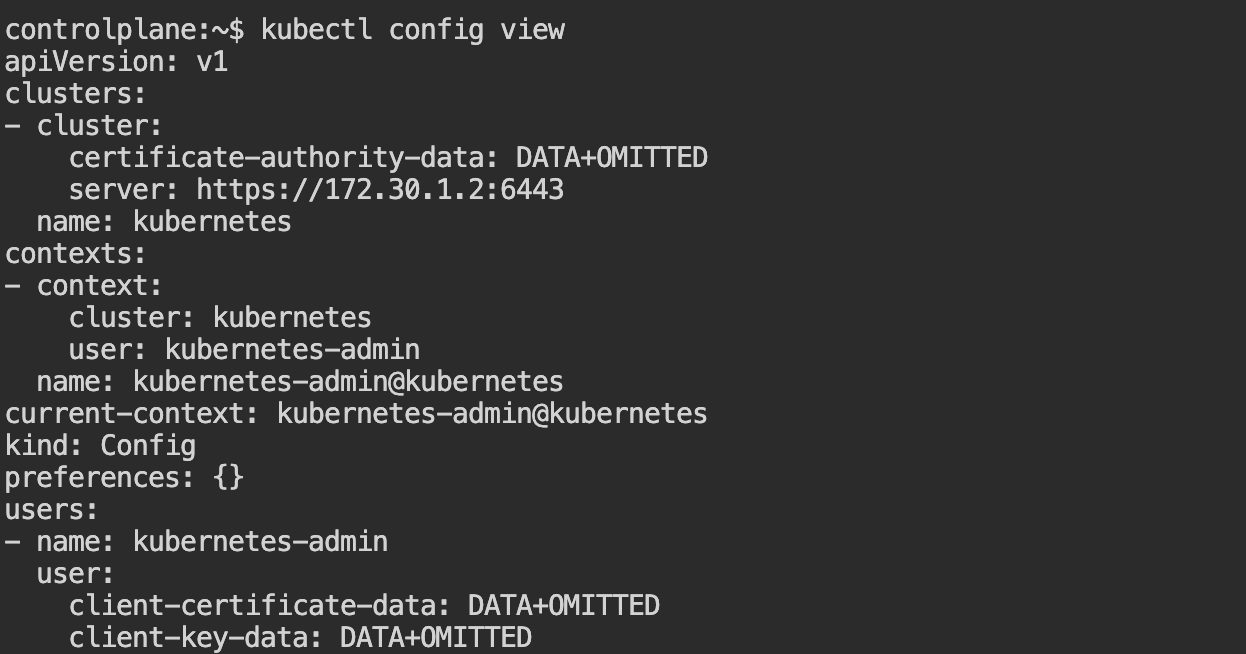Click the server URL https://172.30.1.2:6443
Screen dimensions: 1246x654
[380, 189]
